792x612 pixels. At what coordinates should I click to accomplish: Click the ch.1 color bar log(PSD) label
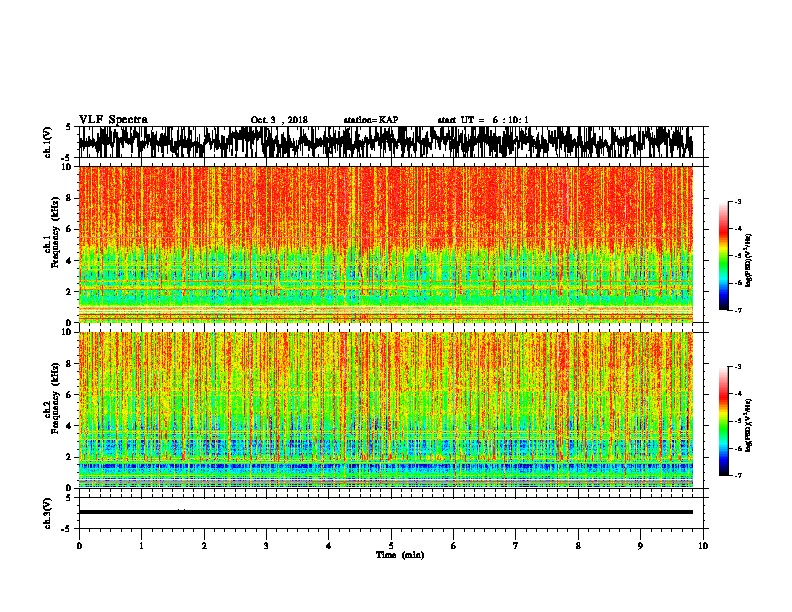[x=748, y=260]
